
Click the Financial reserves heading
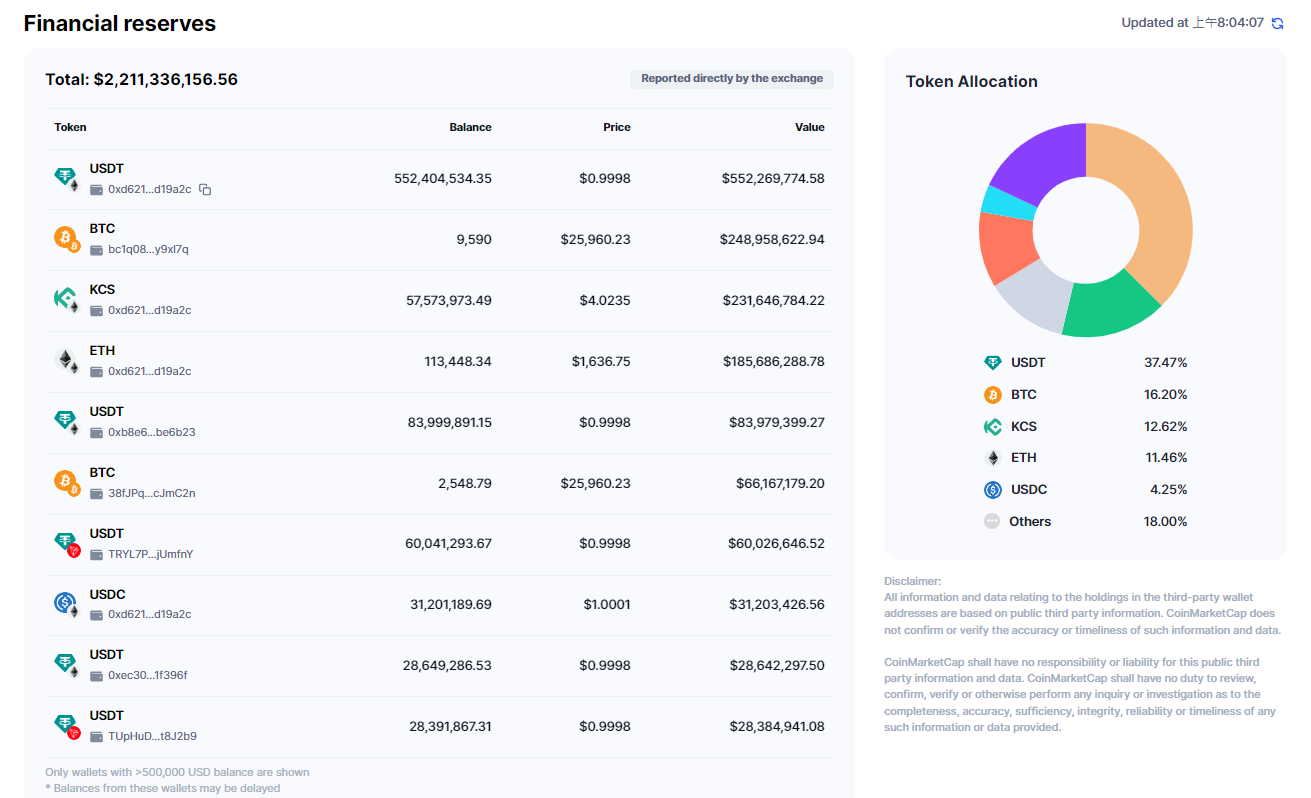pos(120,23)
